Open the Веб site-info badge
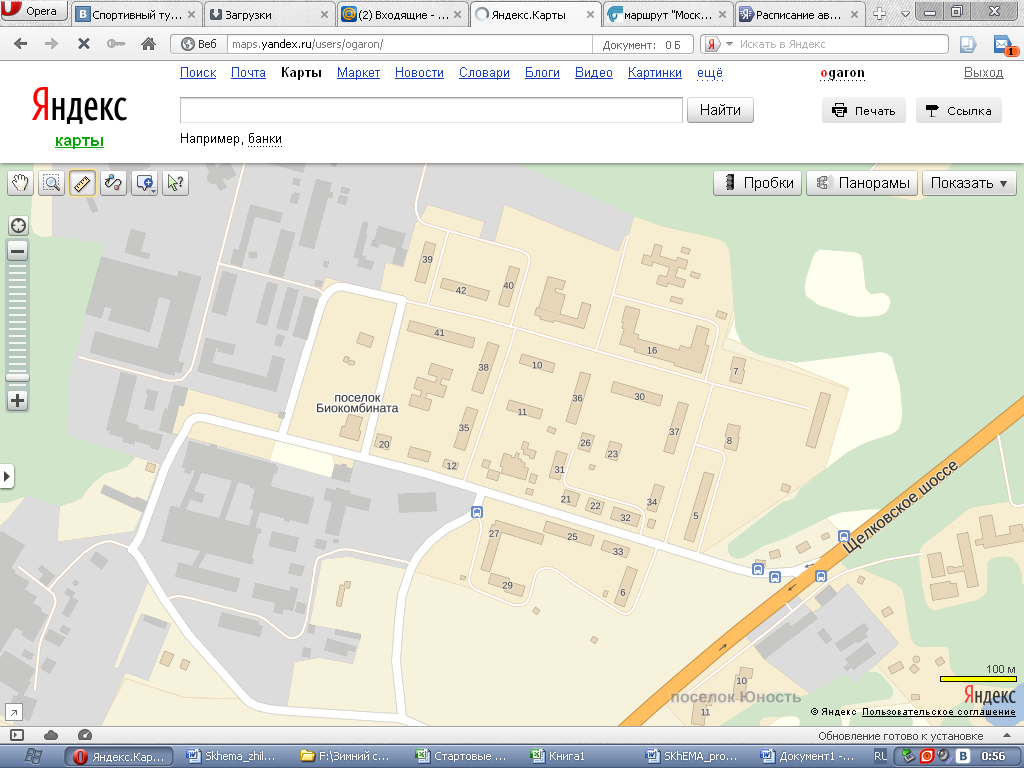Viewport: 1024px width, 768px height. click(199, 44)
